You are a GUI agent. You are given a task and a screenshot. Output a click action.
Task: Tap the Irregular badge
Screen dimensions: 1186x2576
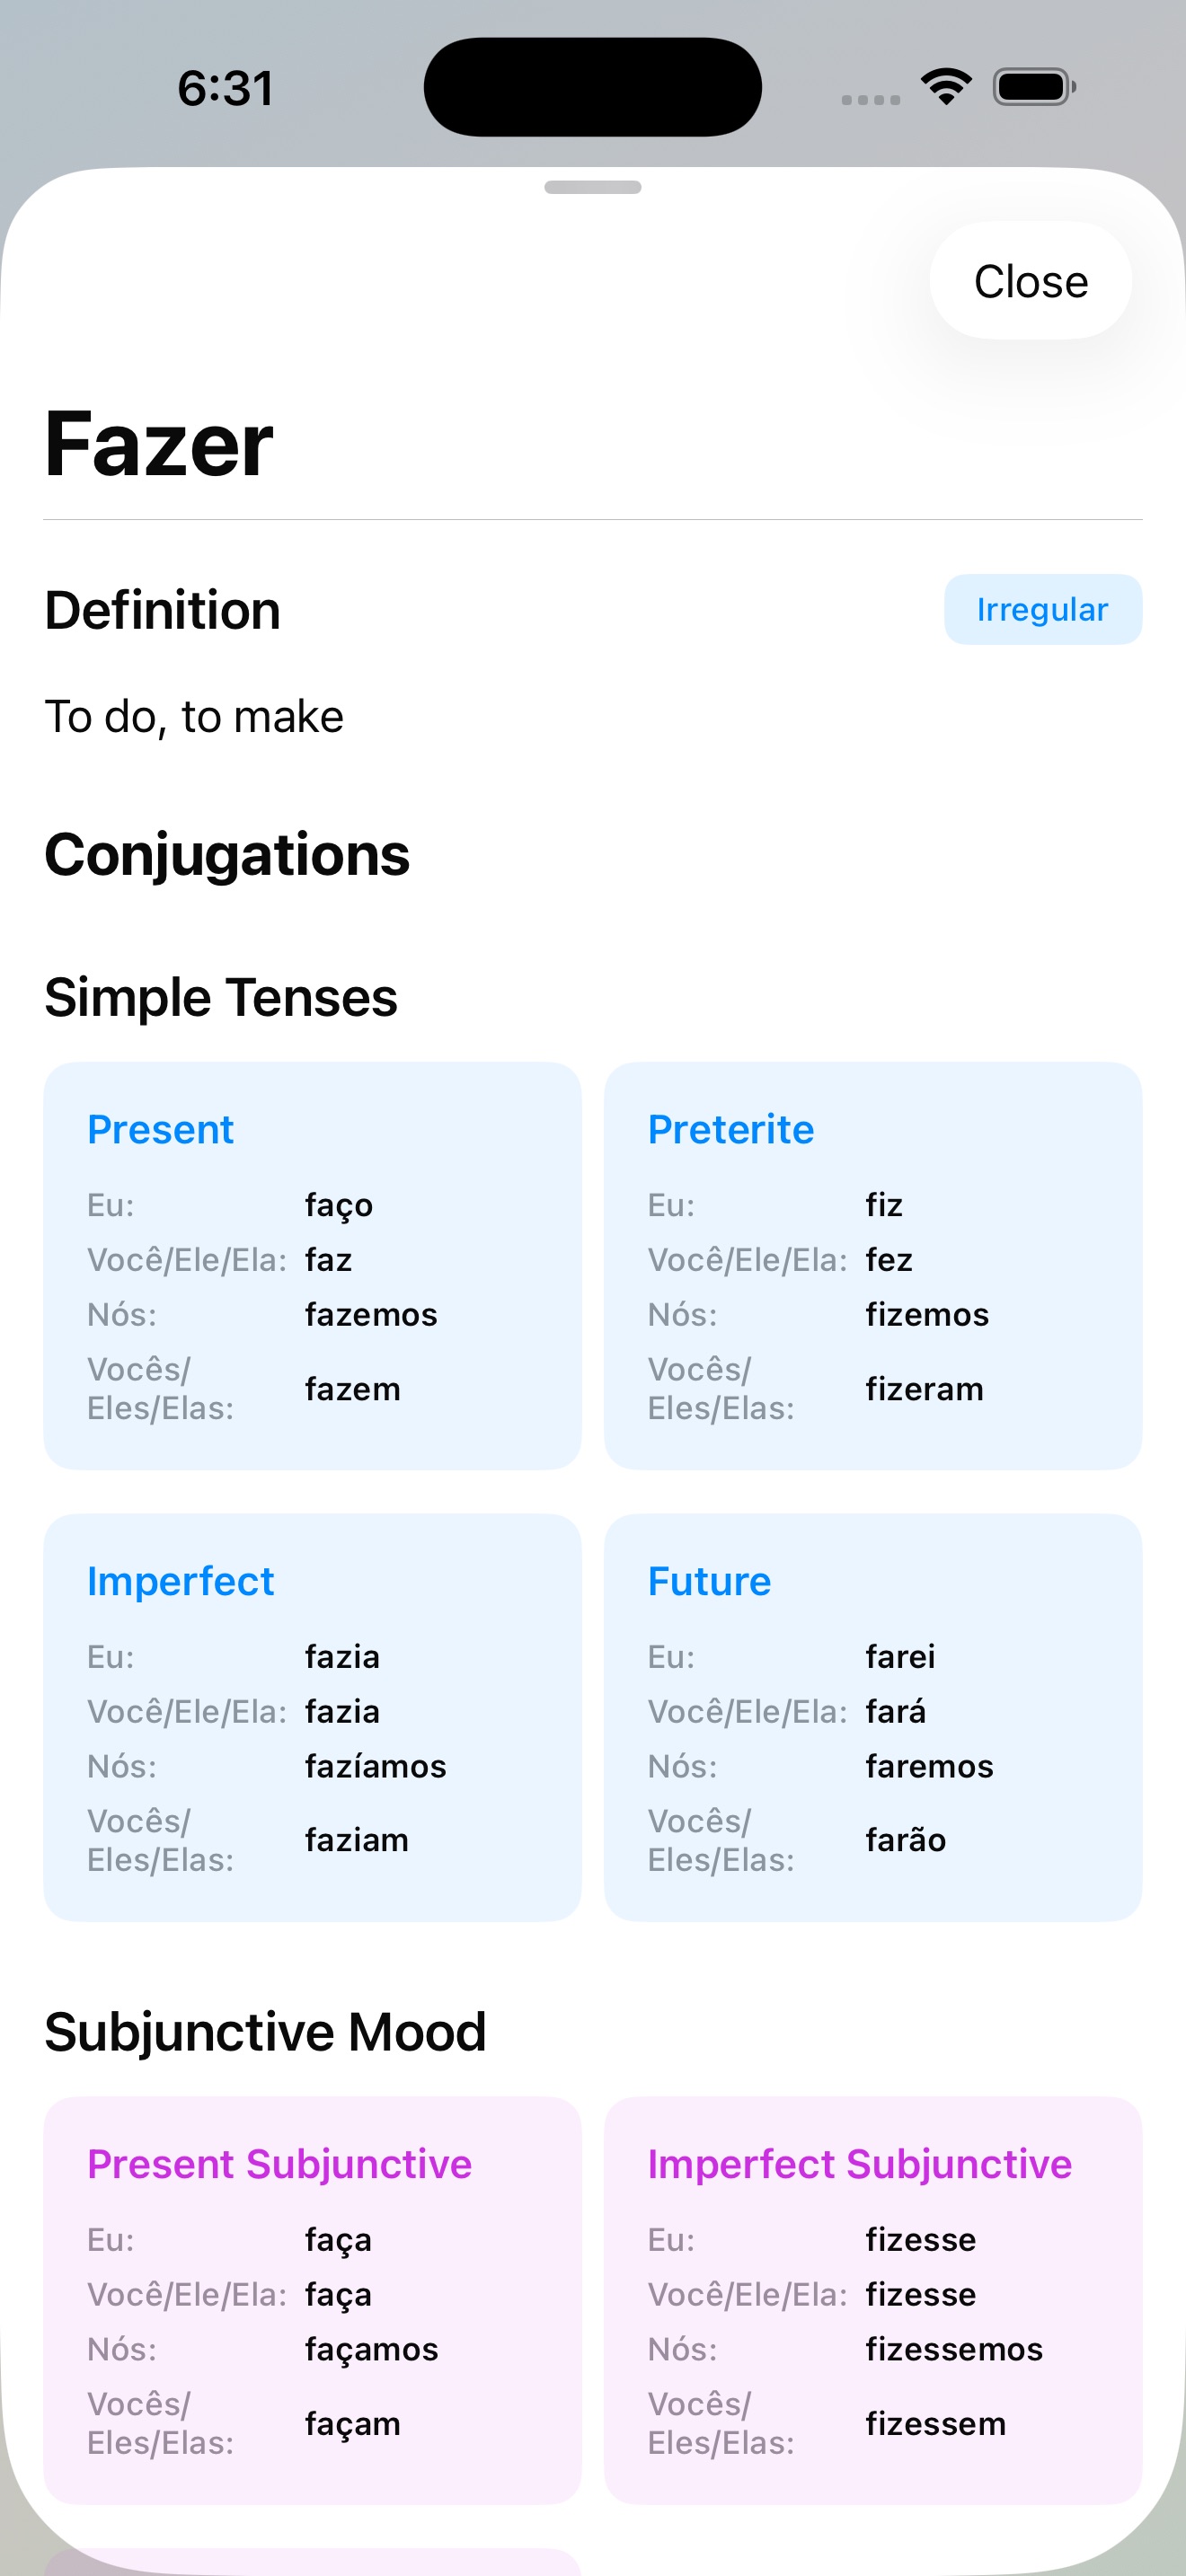point(1042,609)
